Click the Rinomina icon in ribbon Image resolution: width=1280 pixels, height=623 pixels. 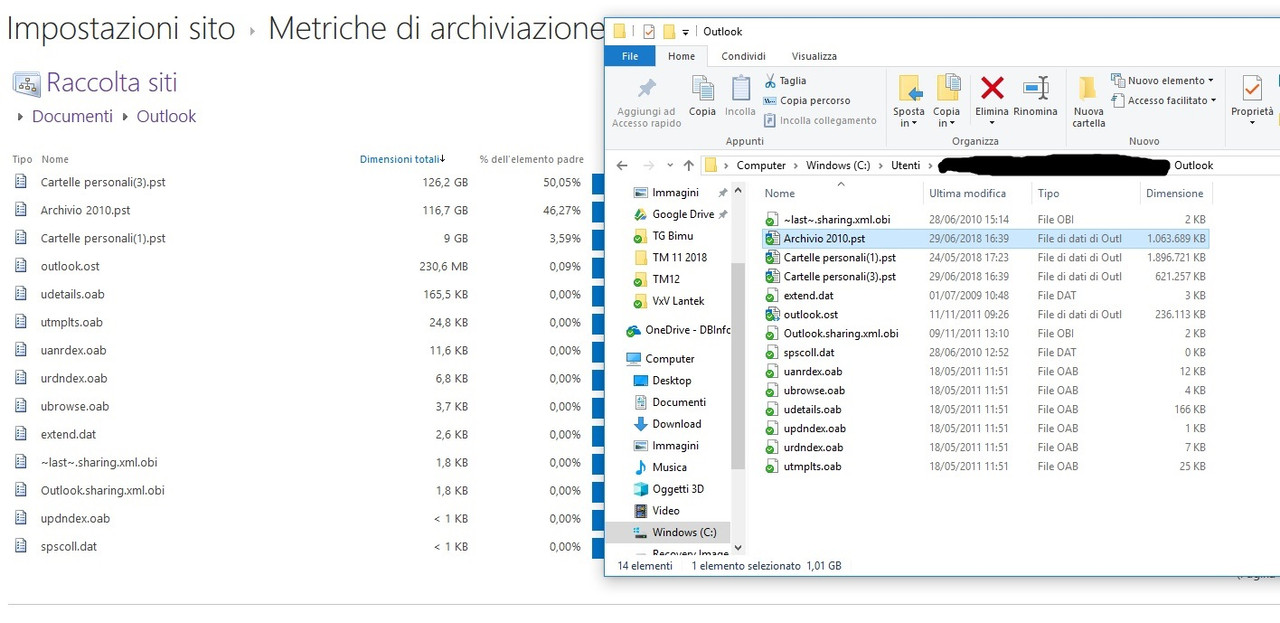coord(1035,88)
